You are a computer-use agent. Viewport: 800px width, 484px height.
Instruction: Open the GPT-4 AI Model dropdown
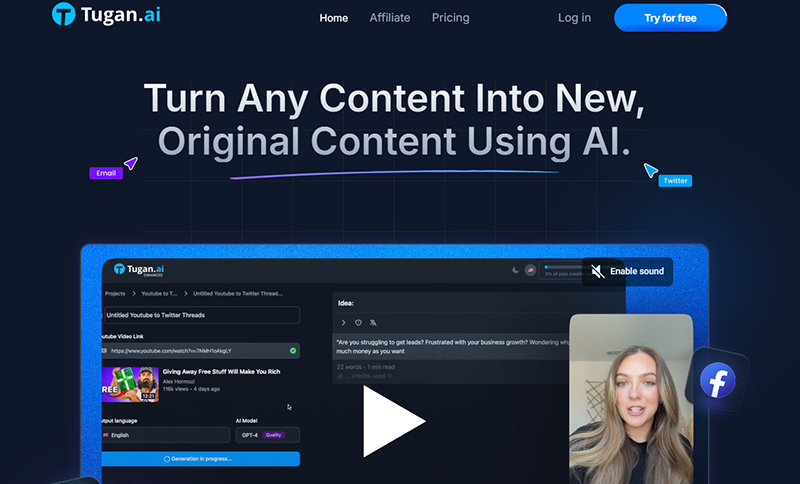point(267,435)
